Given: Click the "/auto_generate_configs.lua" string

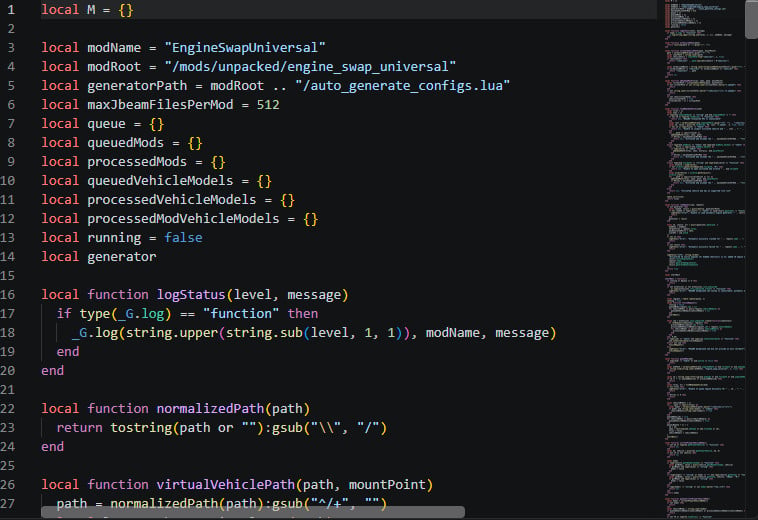Looking at the screenshot, I should [403, 86].
